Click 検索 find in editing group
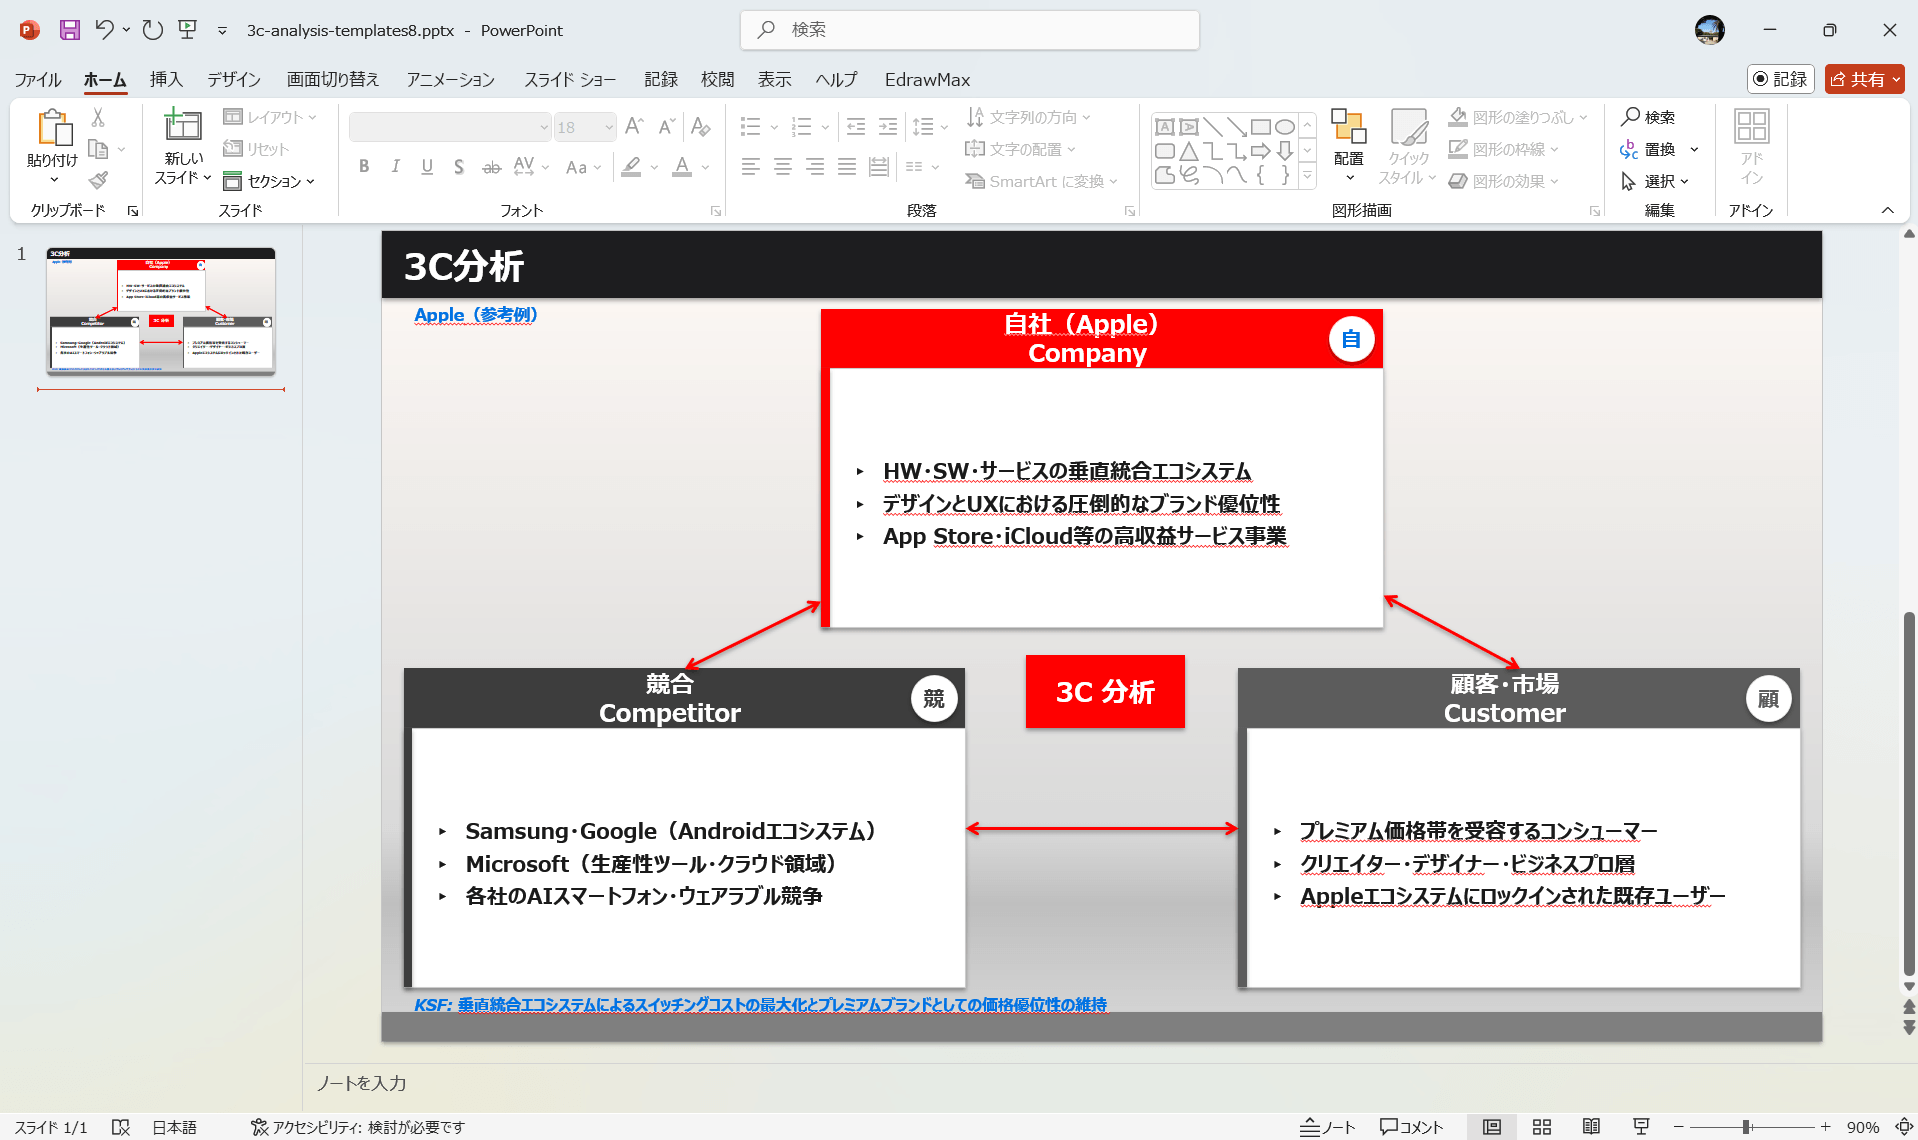This screenshot has width=1918, height=1140. (x=1649, y=117)
